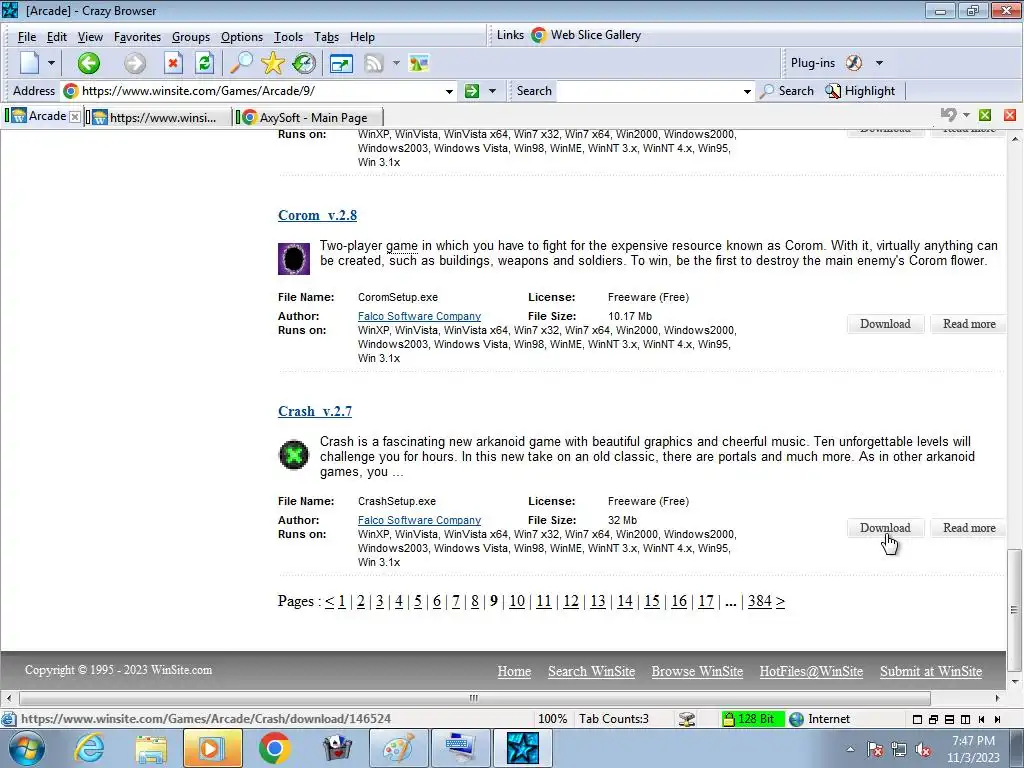Image resolution: width=1024 pixels, height=768 pixels.
Task: Click Read more for Corom
Action: (969, 324)
